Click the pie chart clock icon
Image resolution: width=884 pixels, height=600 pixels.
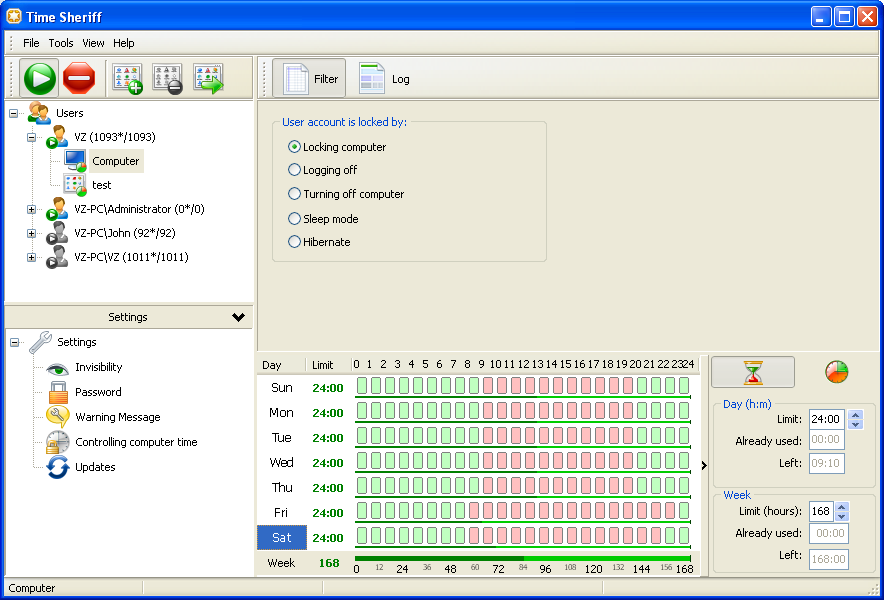tap(837, 372)
